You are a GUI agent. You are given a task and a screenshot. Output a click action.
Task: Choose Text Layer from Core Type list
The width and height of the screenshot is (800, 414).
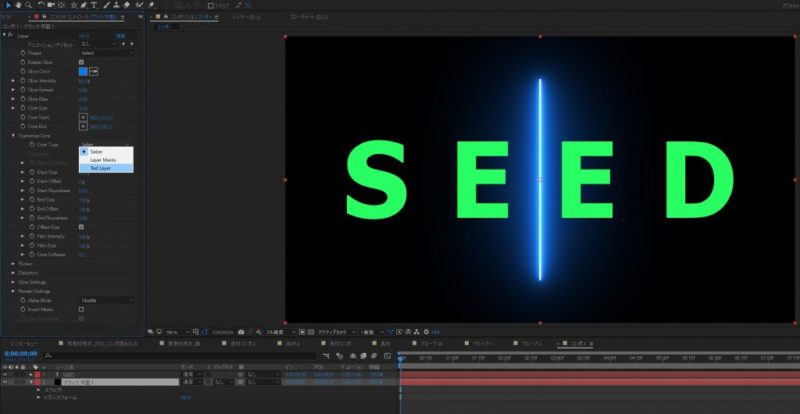click(x=101, y=168)
